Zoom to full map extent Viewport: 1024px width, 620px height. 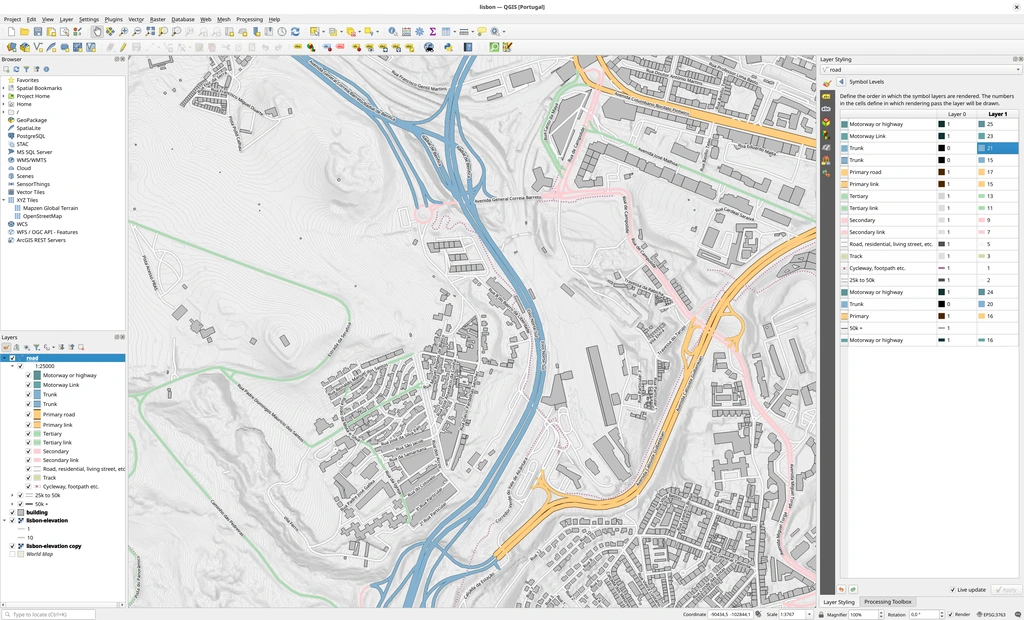pos(150,32)
